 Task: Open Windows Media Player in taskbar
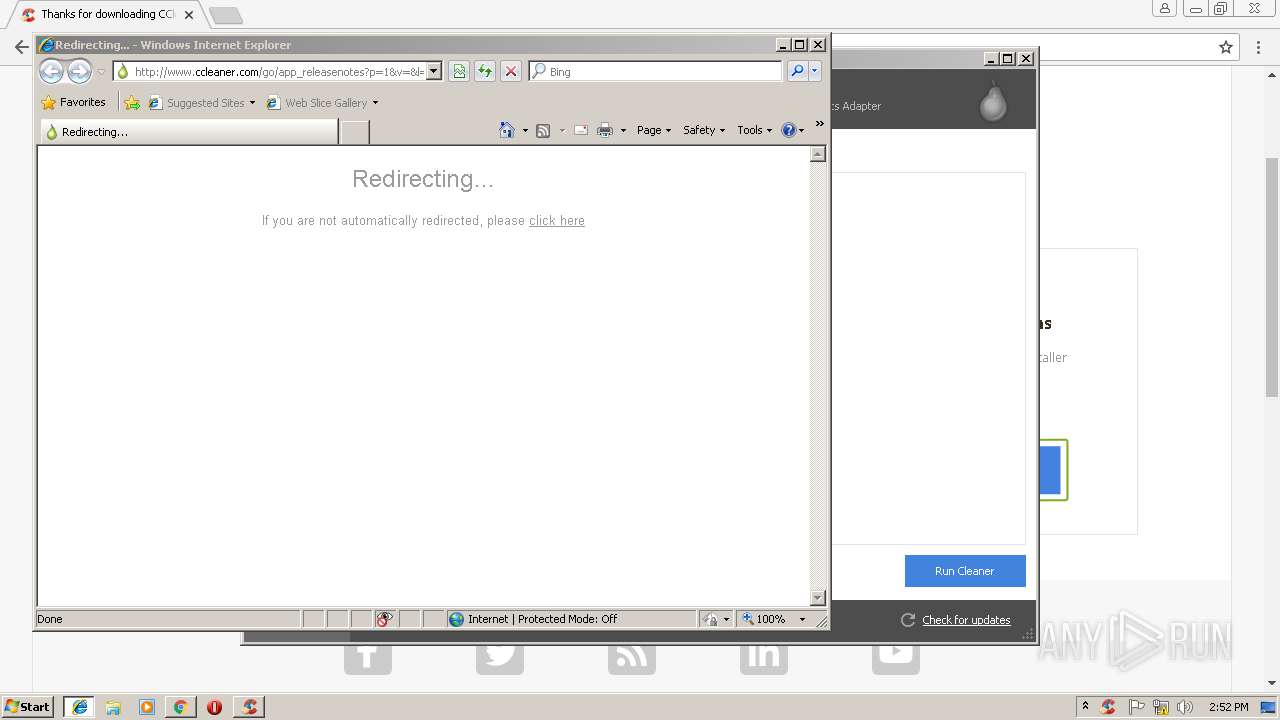click(147, 706)
